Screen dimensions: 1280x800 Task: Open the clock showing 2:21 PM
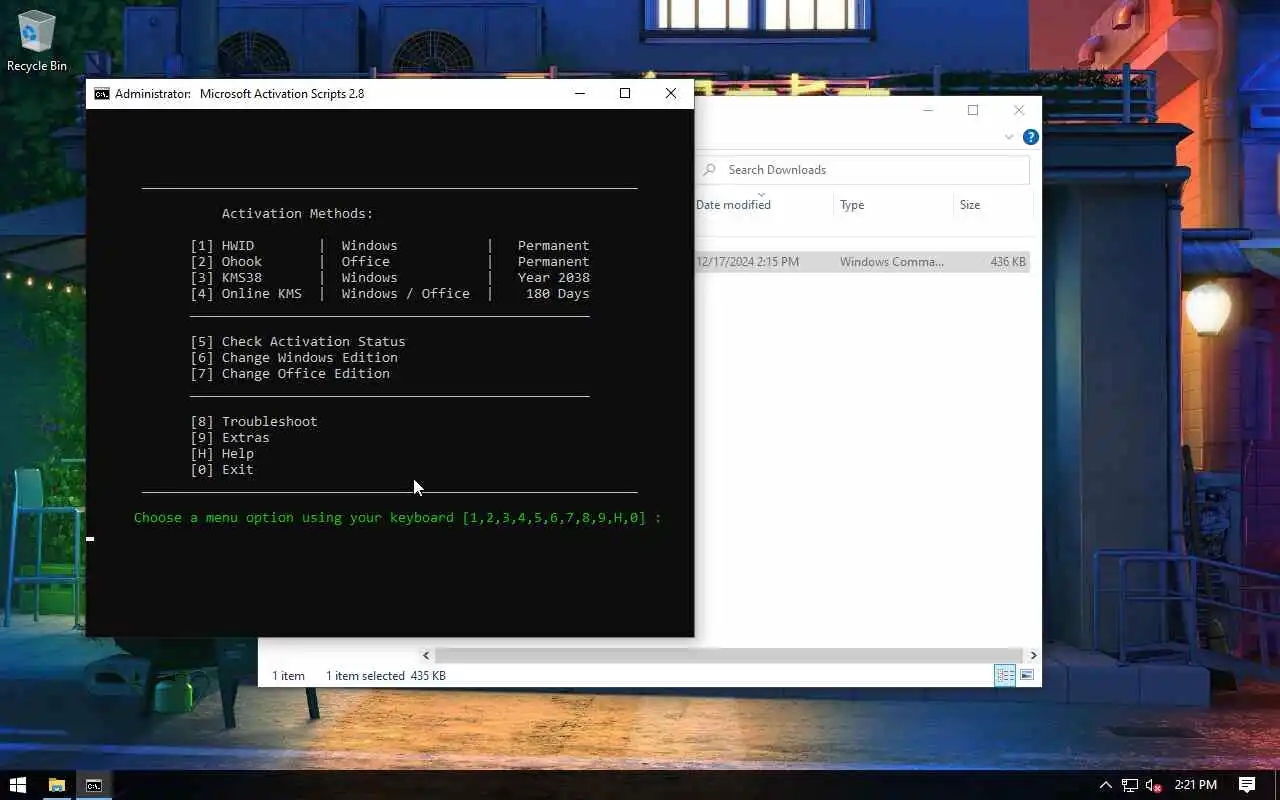point(1195,785)
